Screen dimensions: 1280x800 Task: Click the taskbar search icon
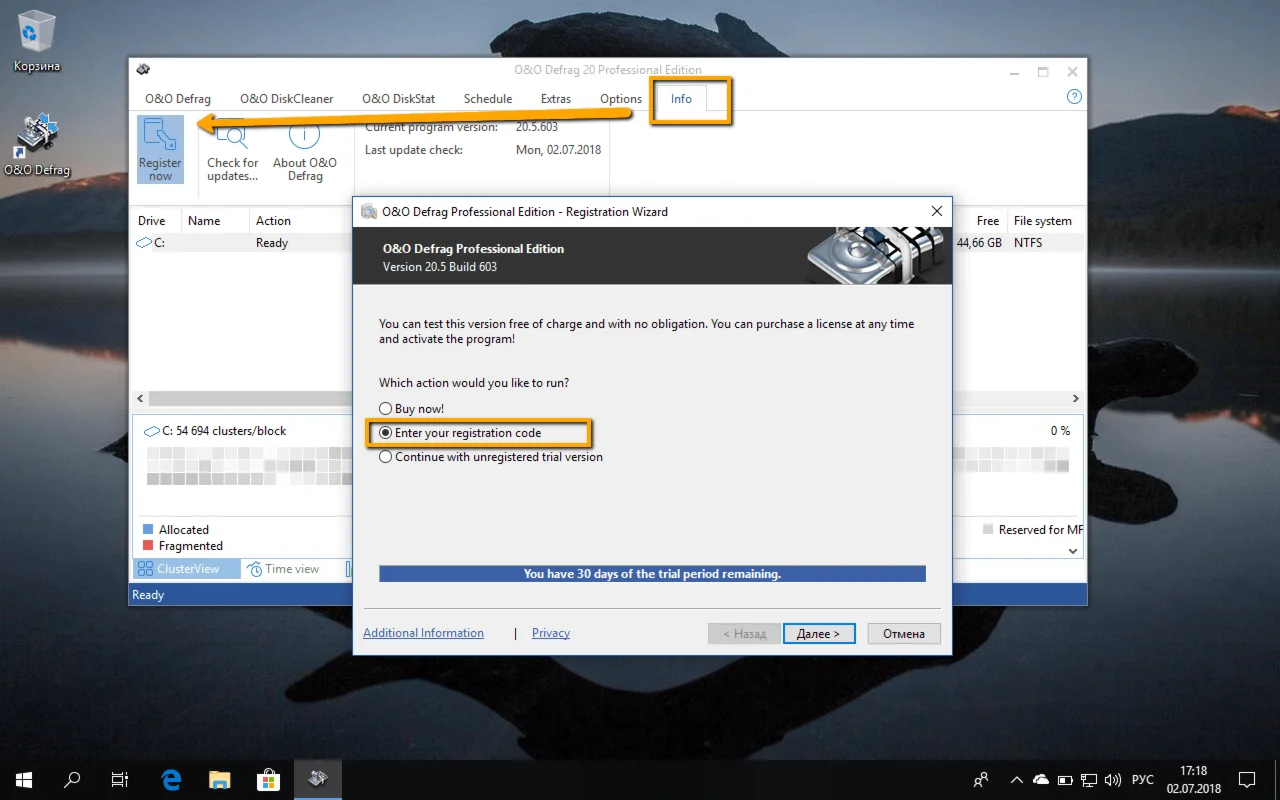[x=72, y=779]
